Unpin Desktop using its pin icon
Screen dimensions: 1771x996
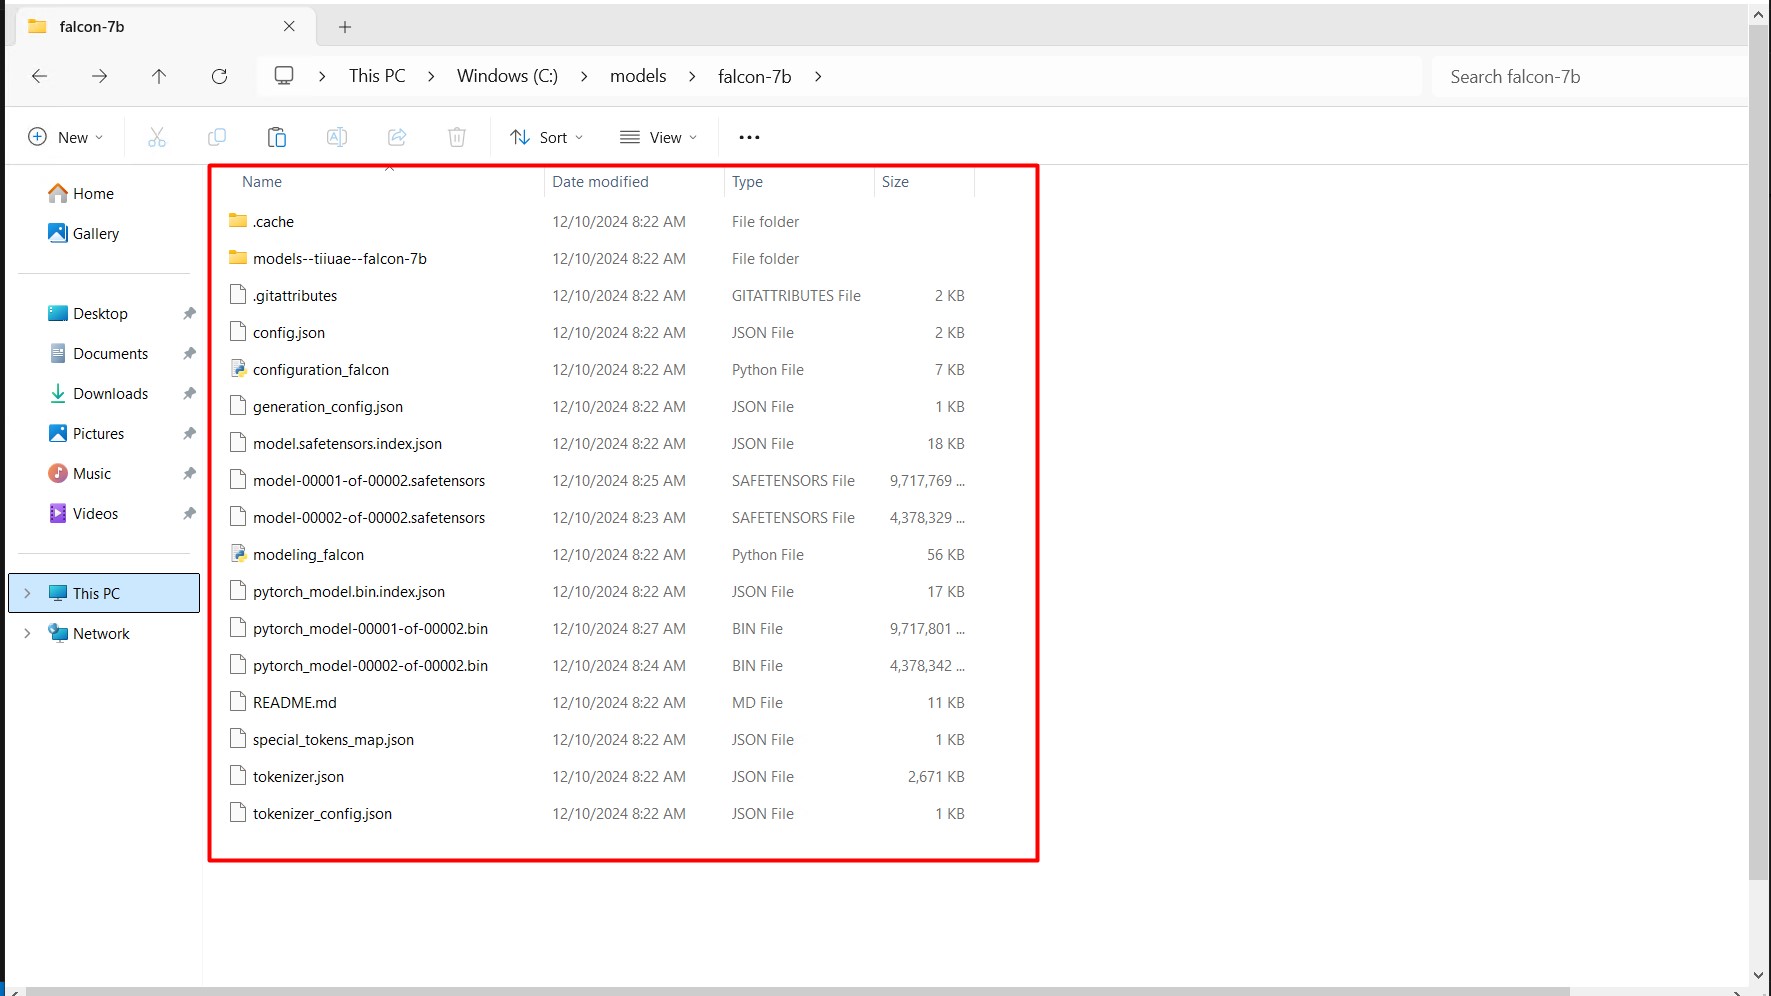(189, 313)
